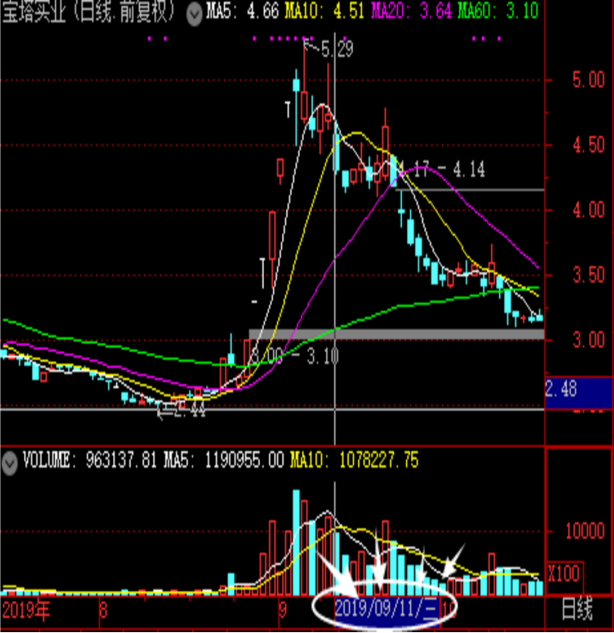Click the 8 month marker on time axis
The image size is (614, 633).
point(103,610)
